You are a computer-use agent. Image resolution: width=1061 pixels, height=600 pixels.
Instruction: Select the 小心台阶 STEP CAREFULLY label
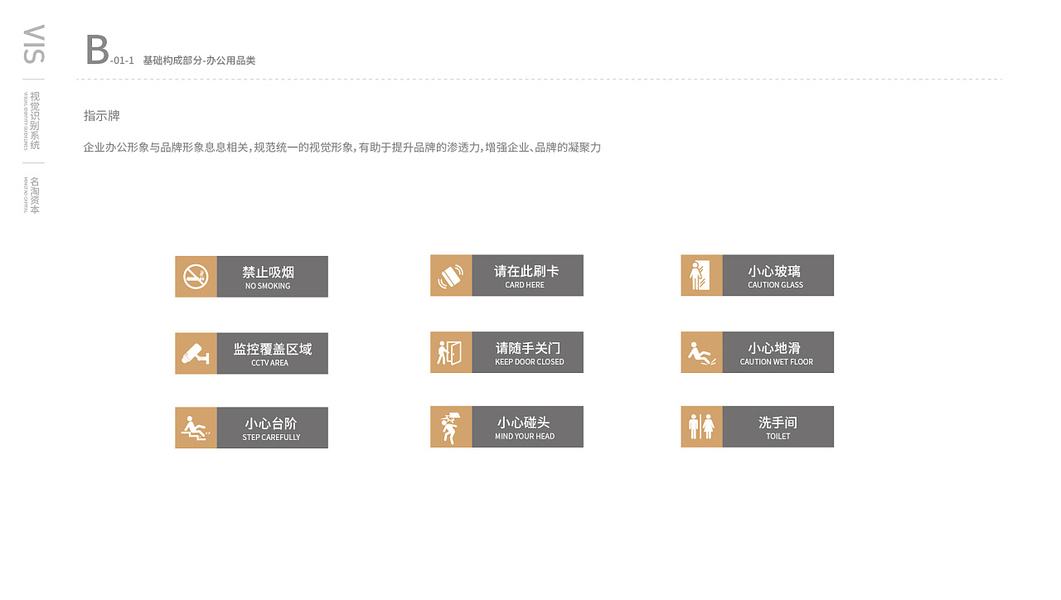272,428
